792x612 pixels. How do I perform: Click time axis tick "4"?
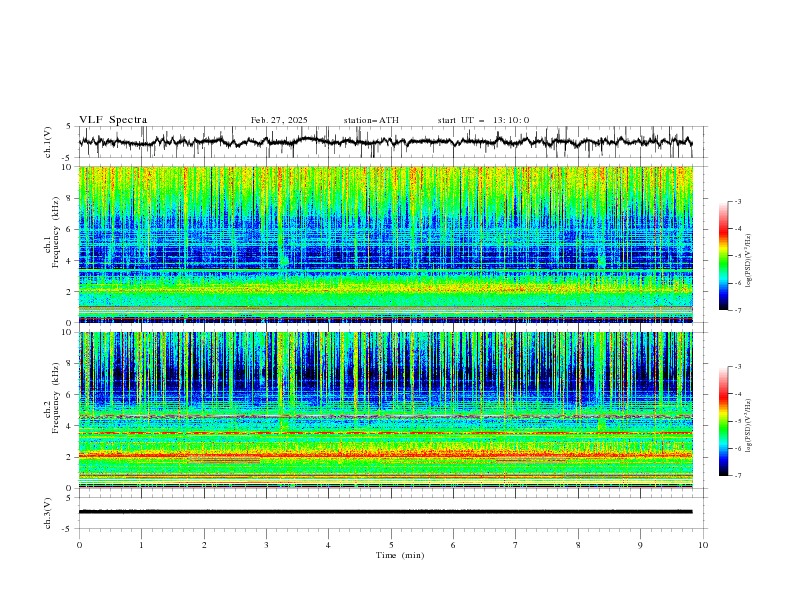tap(328, 545)
